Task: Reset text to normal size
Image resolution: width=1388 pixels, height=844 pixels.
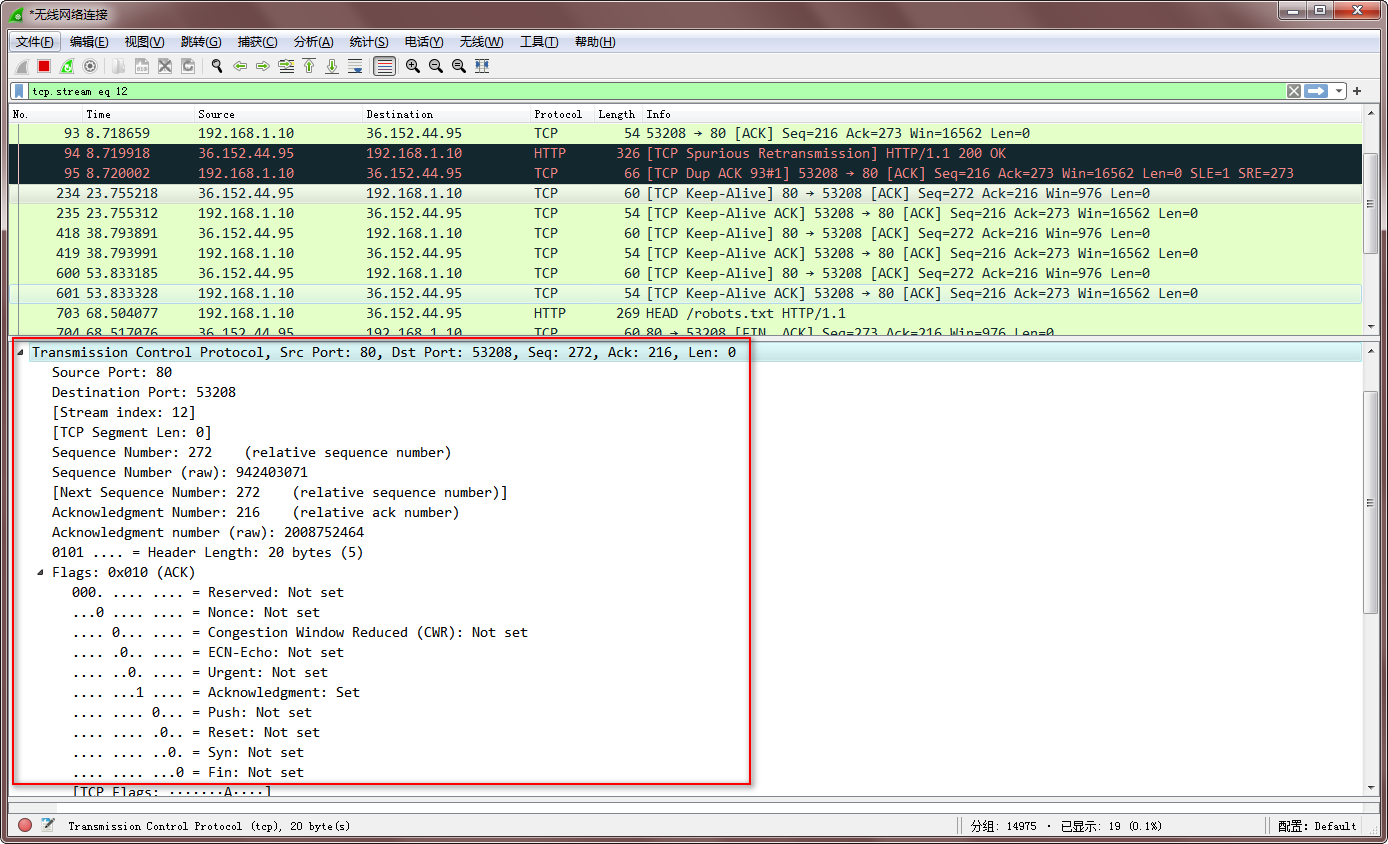Action: point(459,66)
